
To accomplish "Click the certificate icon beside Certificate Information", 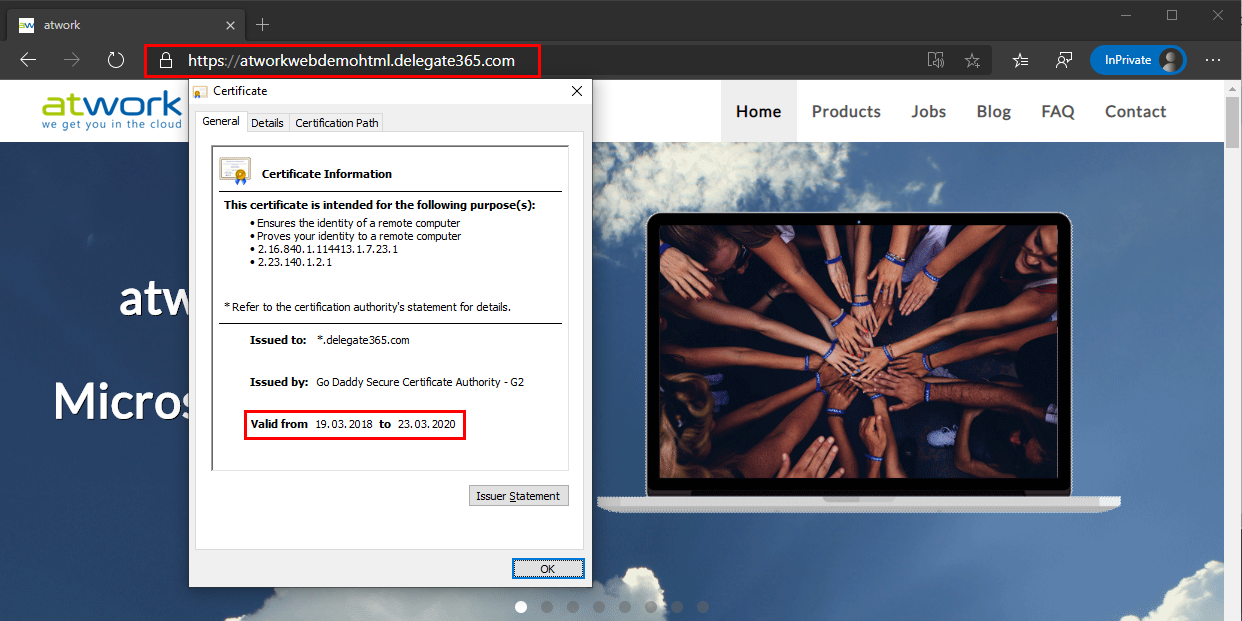I will point(235,172).
